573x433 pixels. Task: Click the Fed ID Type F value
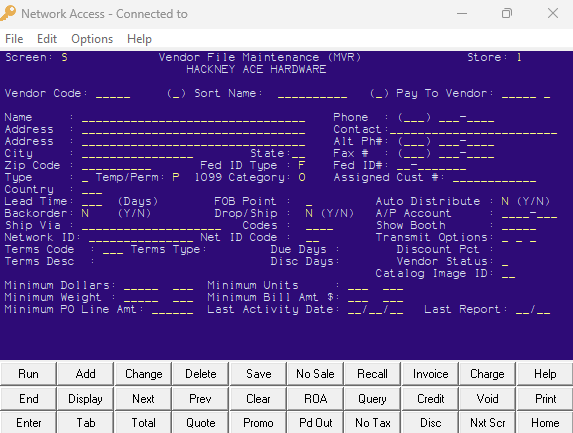(301, 166)
